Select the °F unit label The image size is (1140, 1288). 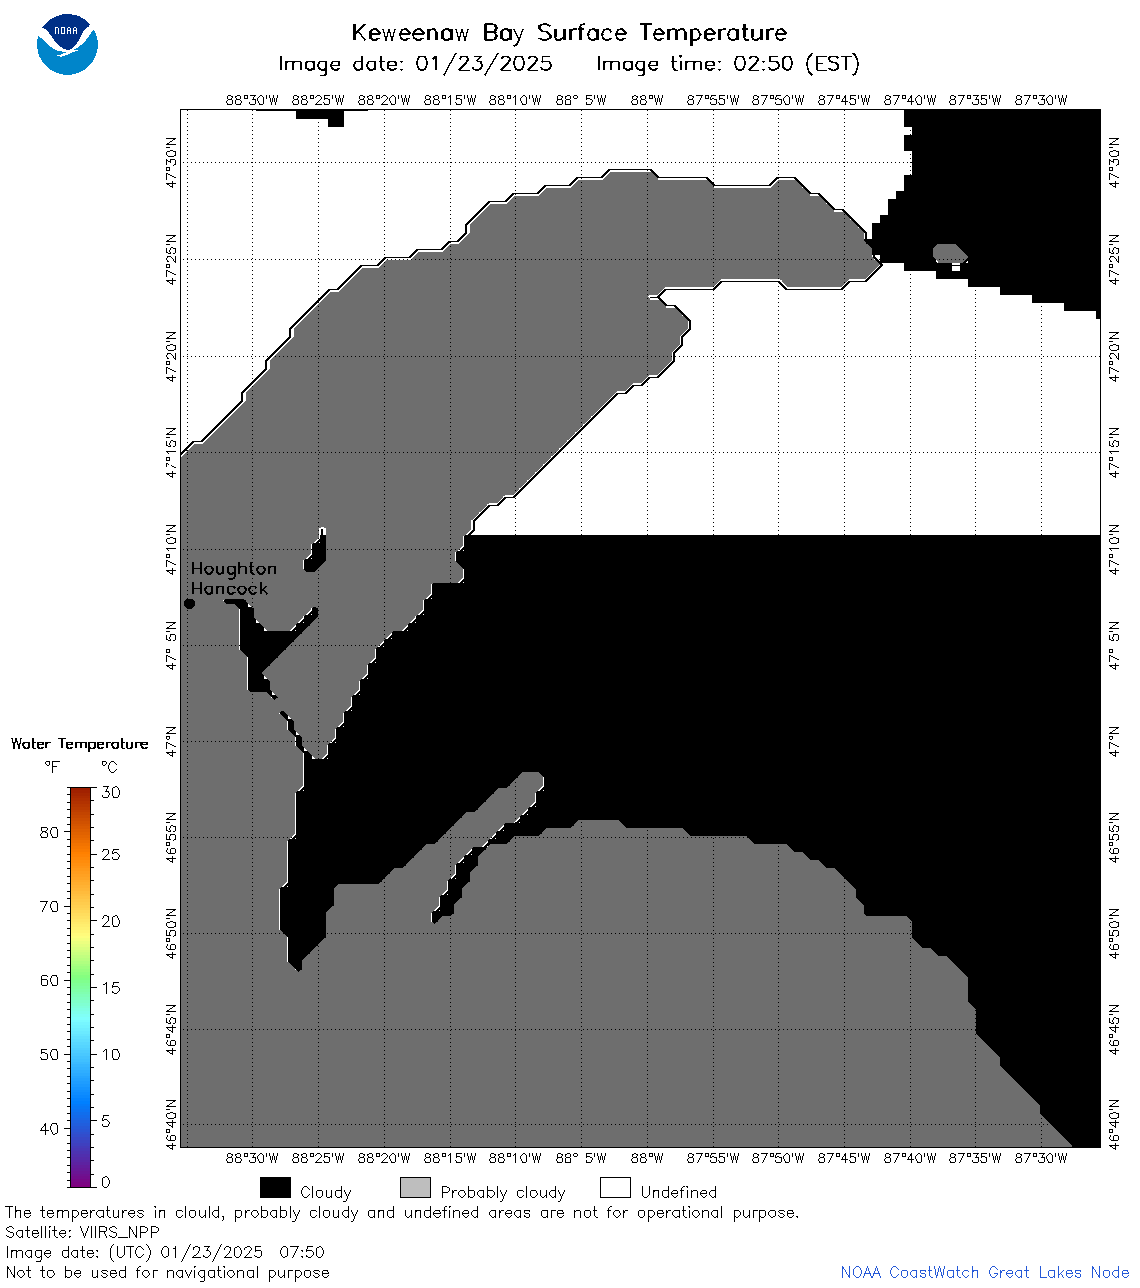pyautogui.click(x=52, y=767)
